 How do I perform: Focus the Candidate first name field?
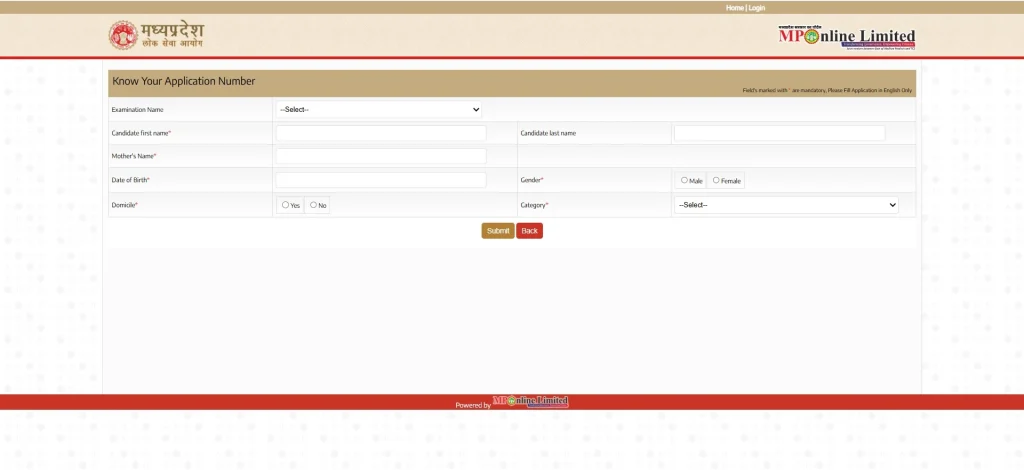[x=381, y=133]
